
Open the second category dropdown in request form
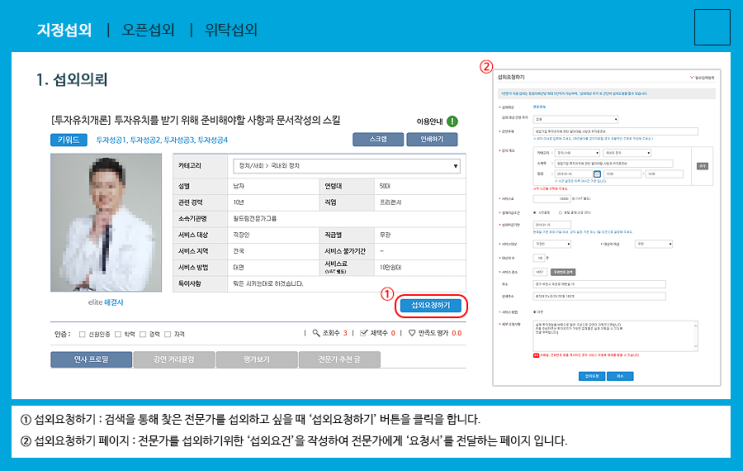tap(627, 153)
